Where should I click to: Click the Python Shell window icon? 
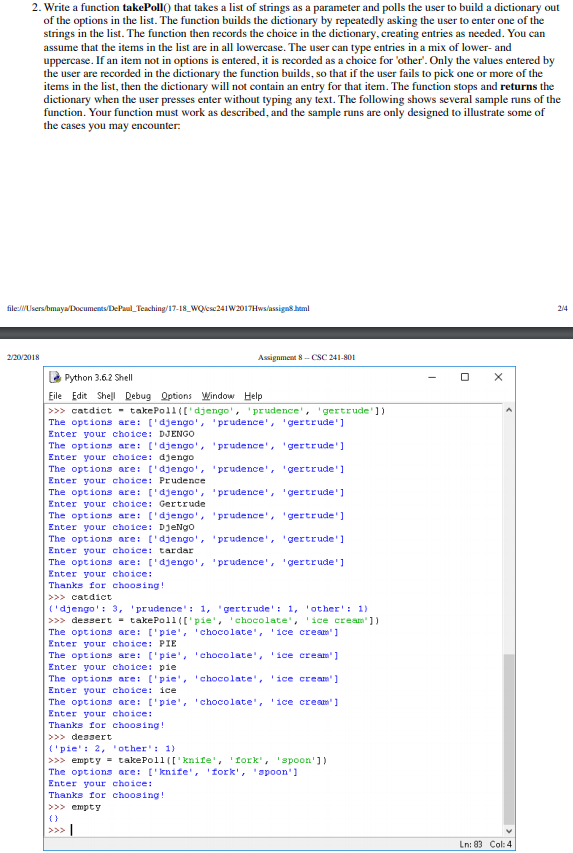[x=55, y=377]
